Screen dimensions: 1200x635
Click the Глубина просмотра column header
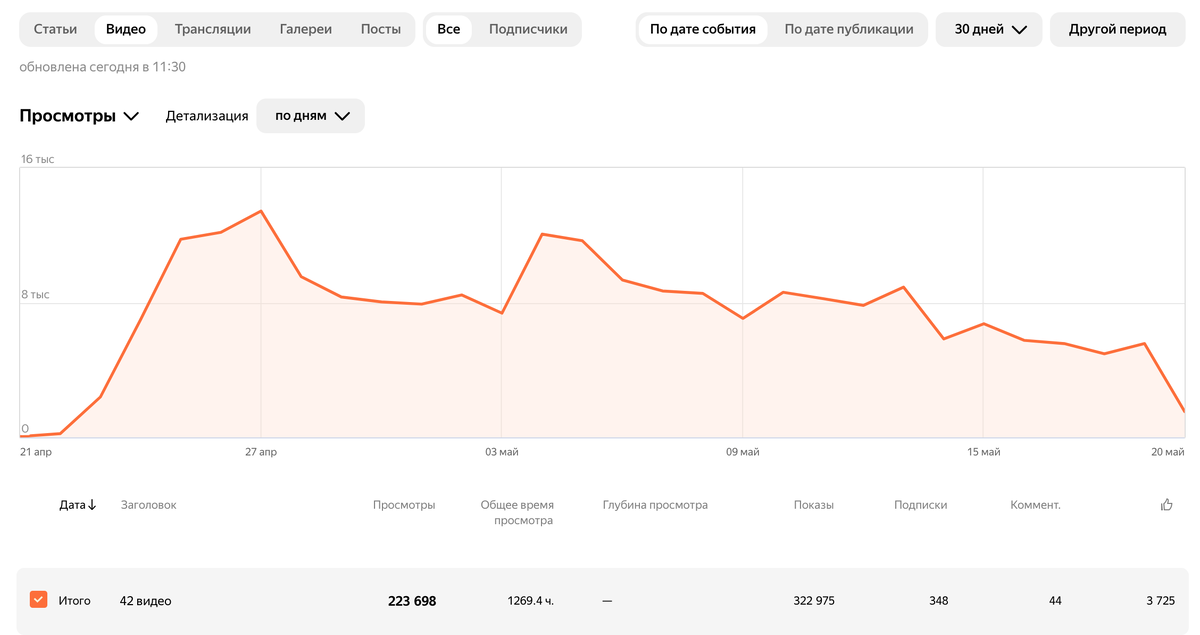(x=655, y=505)
